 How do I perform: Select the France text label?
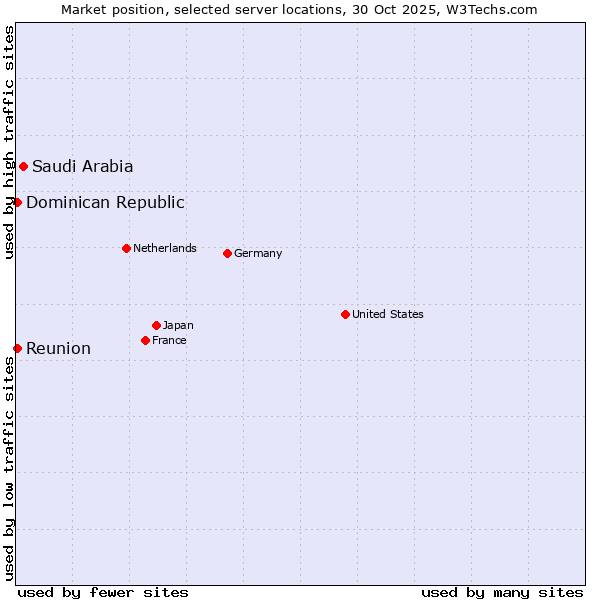point(169,340)
